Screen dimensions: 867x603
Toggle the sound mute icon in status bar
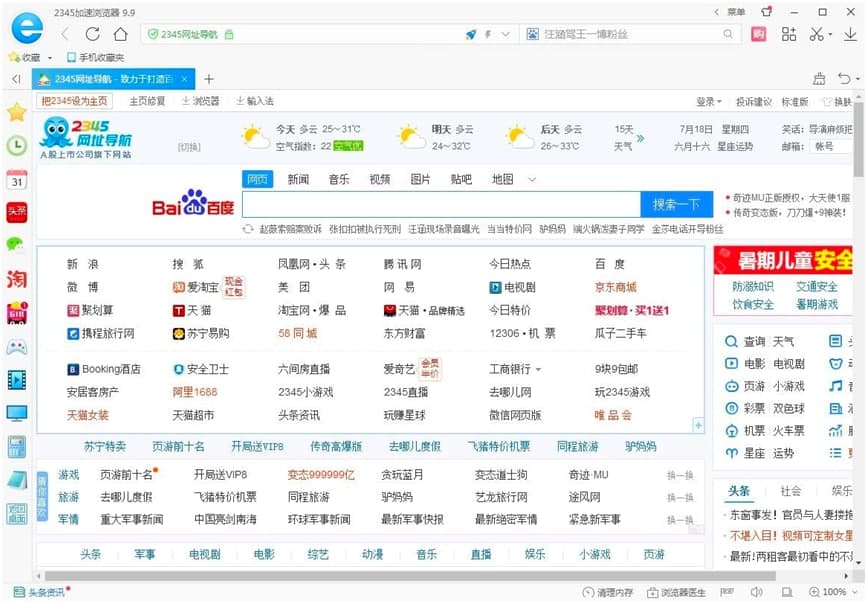[x=757, y=592]
